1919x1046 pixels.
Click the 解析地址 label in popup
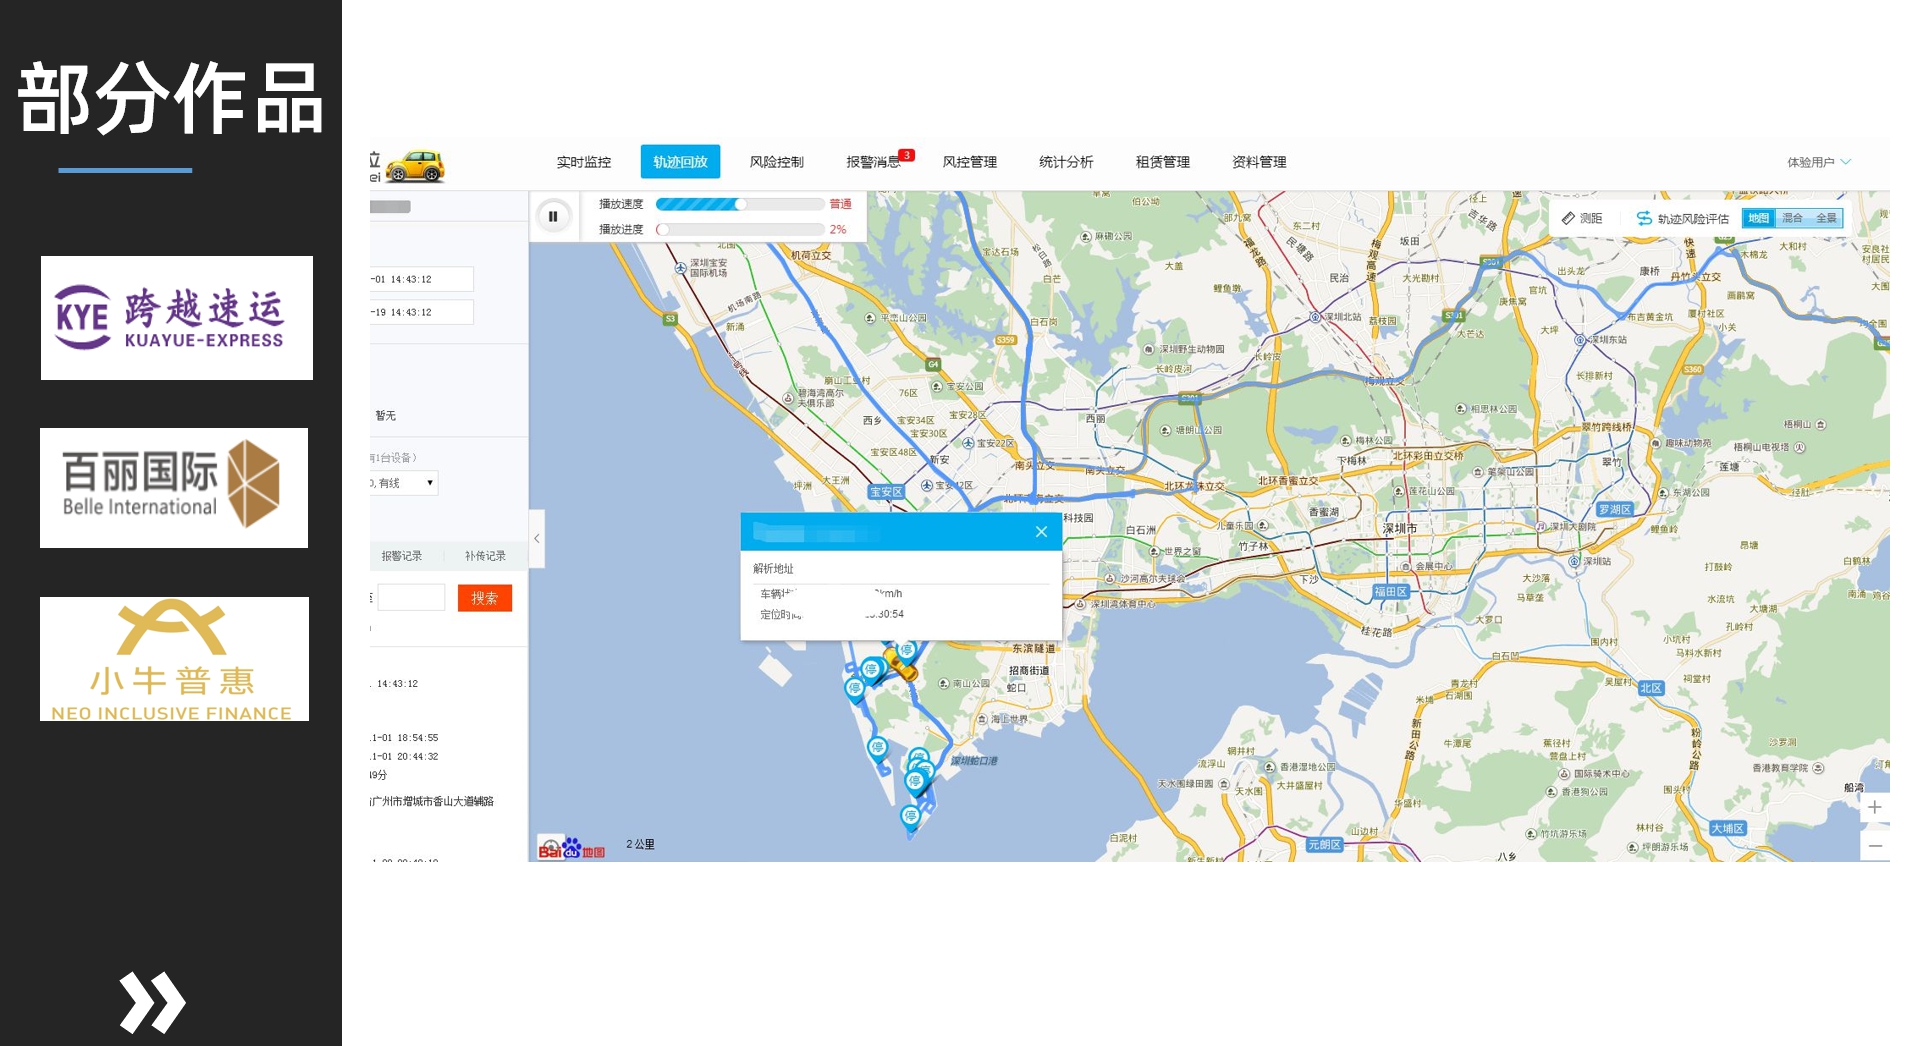tap(773, 569)
